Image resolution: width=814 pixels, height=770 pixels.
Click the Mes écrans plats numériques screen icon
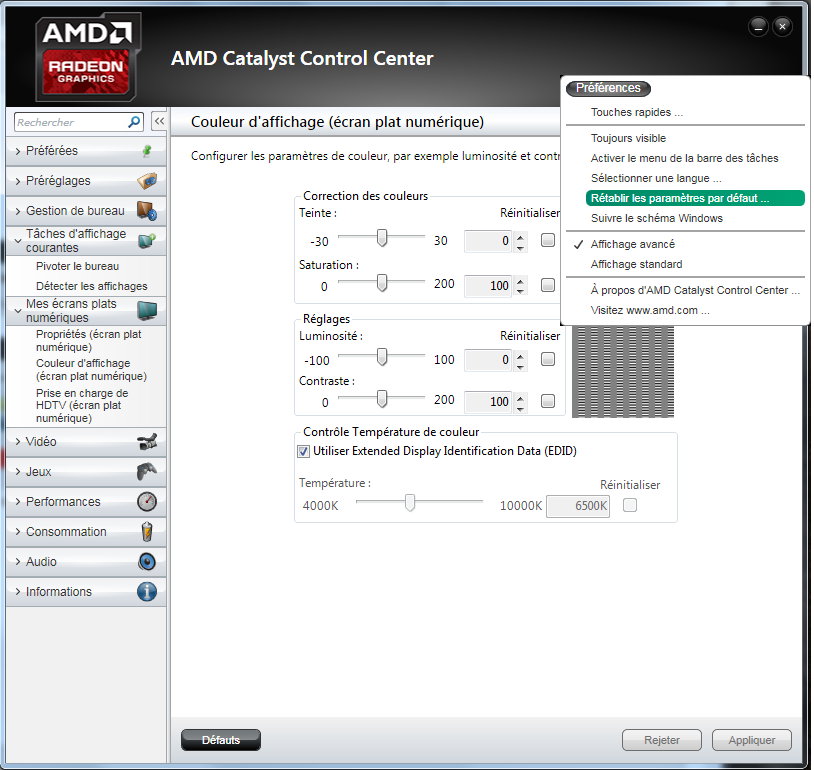click(x=147, y=310)
